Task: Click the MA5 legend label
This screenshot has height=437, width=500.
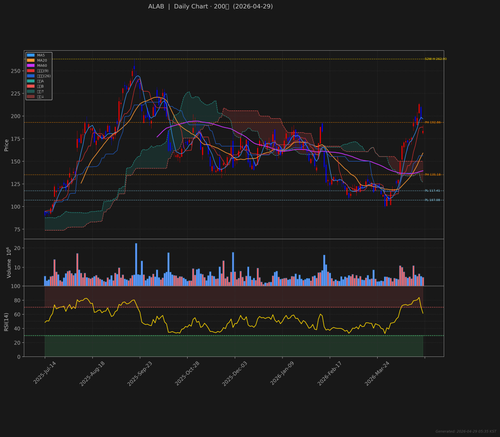Action: [41, 55]
